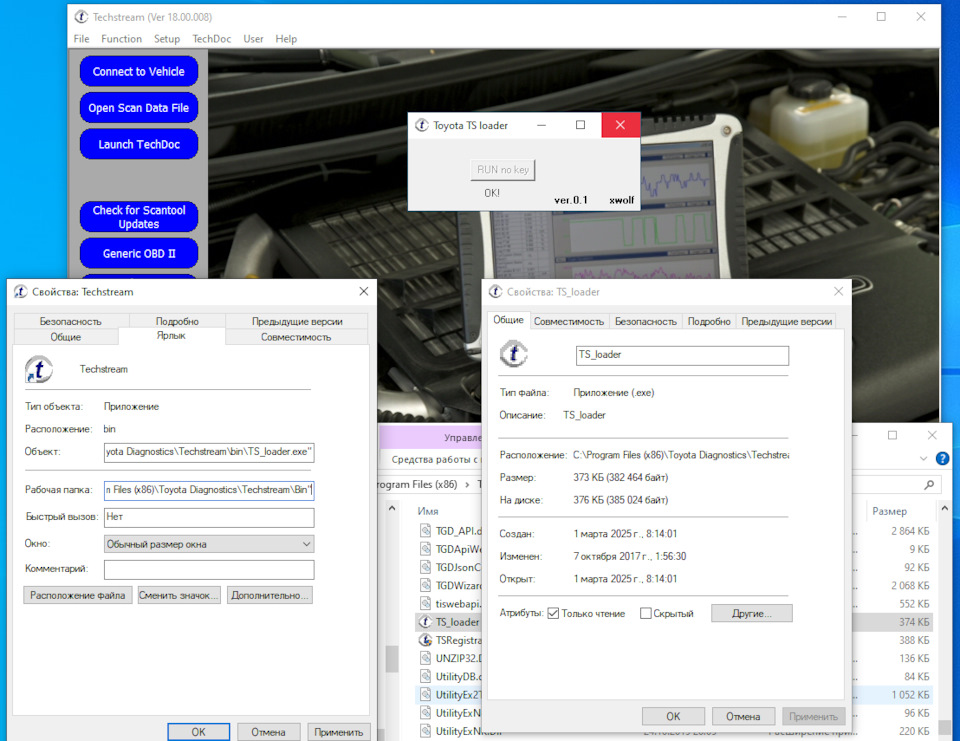Open the Function menu in Techstream

(x=121, y=39)
